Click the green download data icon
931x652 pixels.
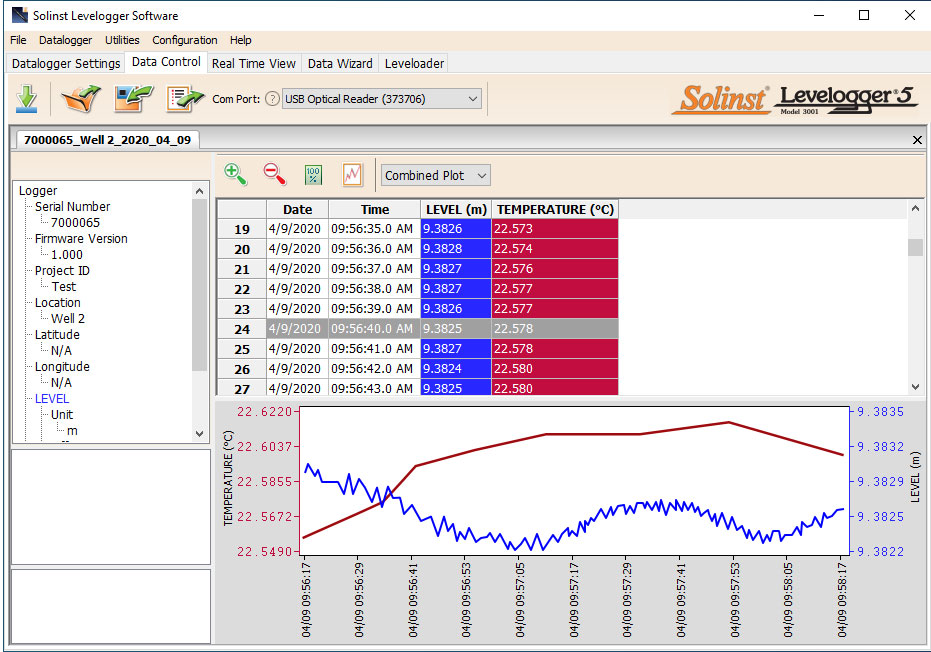click(x=27, y=98)
